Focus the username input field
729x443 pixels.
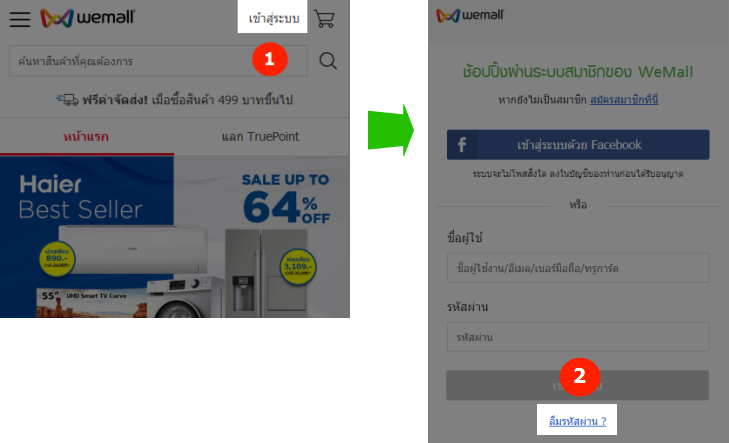[578, 268]
